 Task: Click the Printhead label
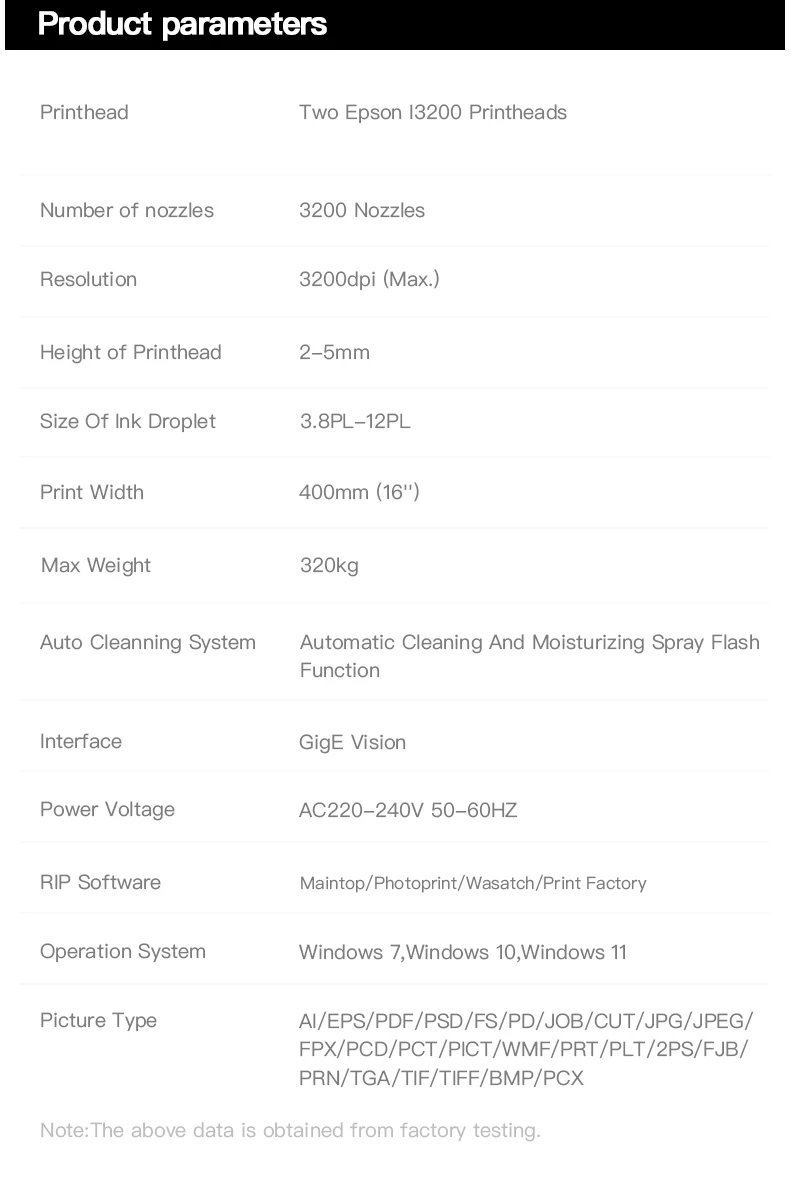(84, 112)
